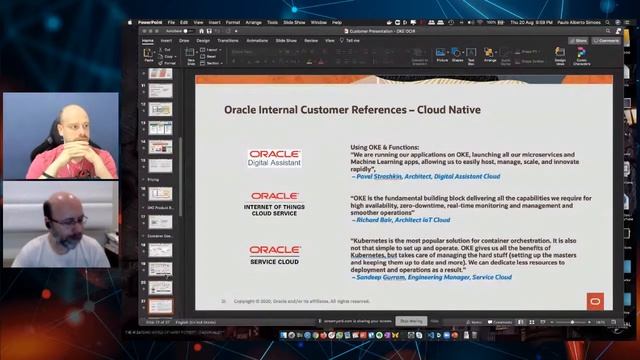
Task: Switch to the Transitions ribbon tab
Action: [x=228, y=41]
